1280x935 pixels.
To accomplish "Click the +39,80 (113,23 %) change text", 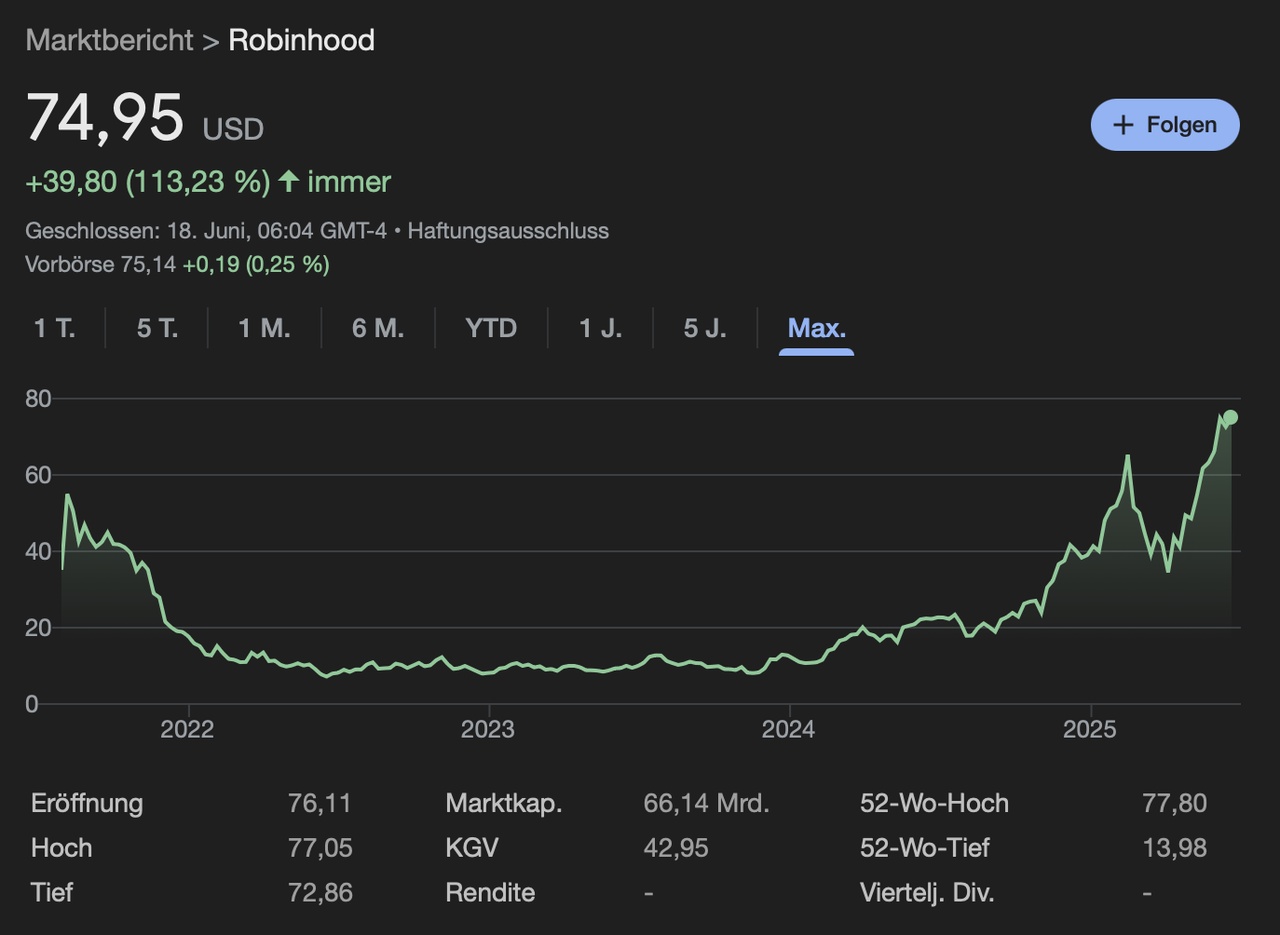I will point(148,182).
